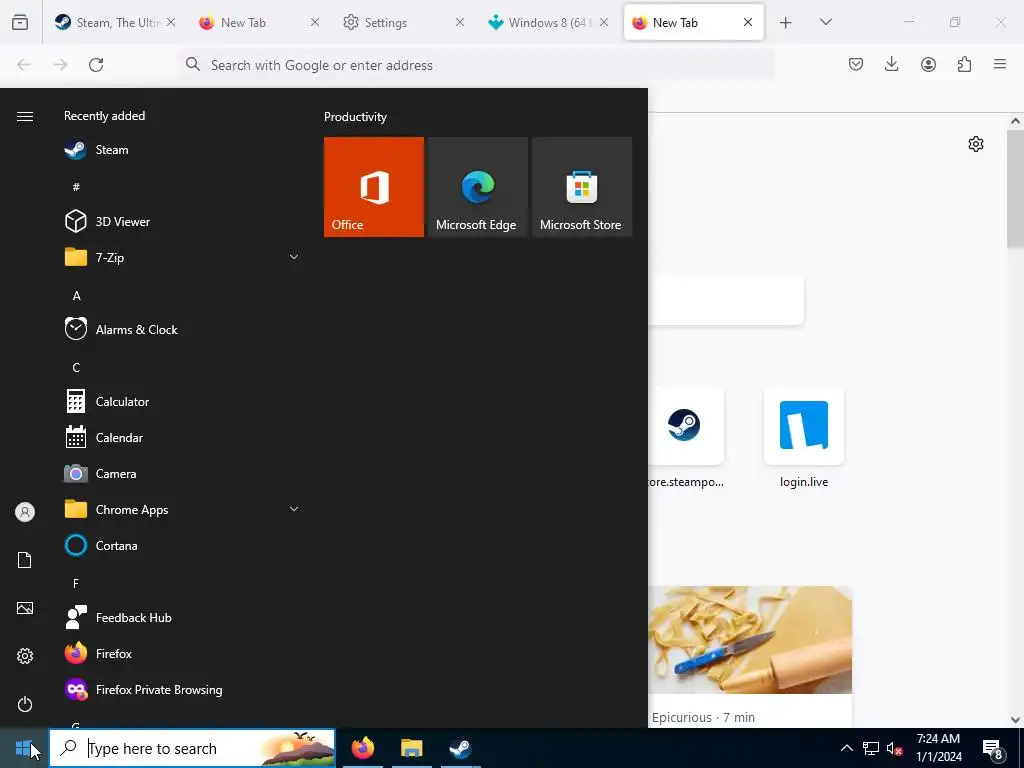Open Firefox downloads panel

(x=891, y=64)
